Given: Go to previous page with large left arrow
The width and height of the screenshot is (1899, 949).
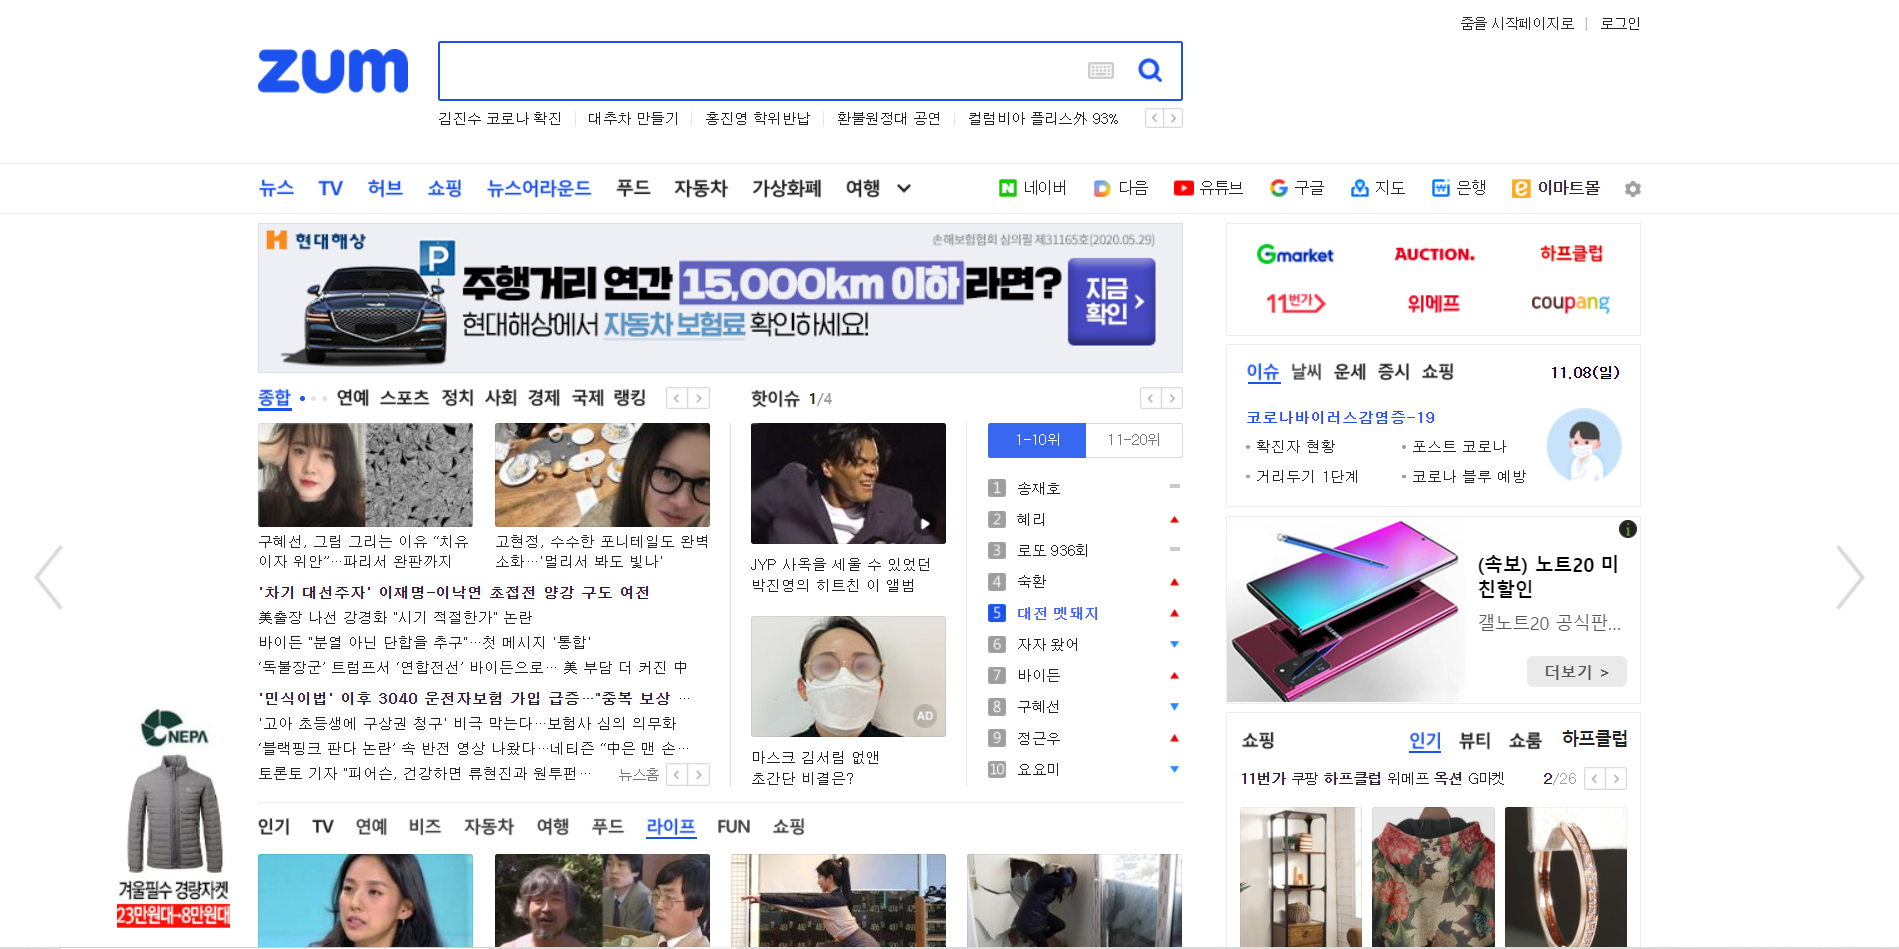Looking at the screenshot, I should point(49,577).
